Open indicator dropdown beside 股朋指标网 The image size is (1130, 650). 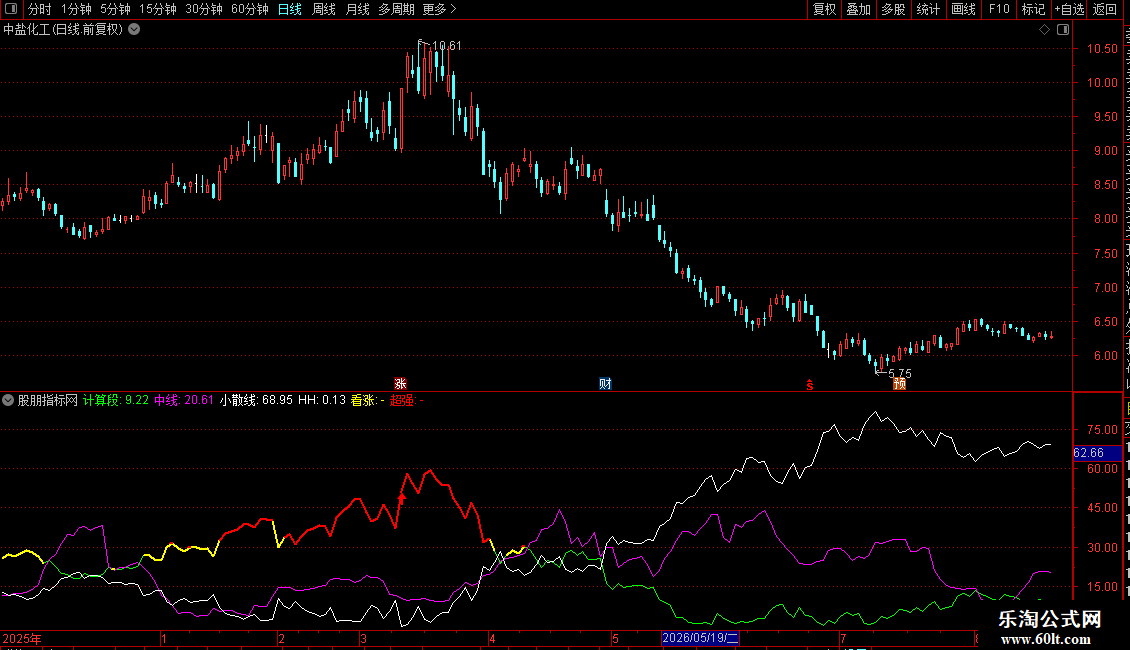(x=8, y=400)
